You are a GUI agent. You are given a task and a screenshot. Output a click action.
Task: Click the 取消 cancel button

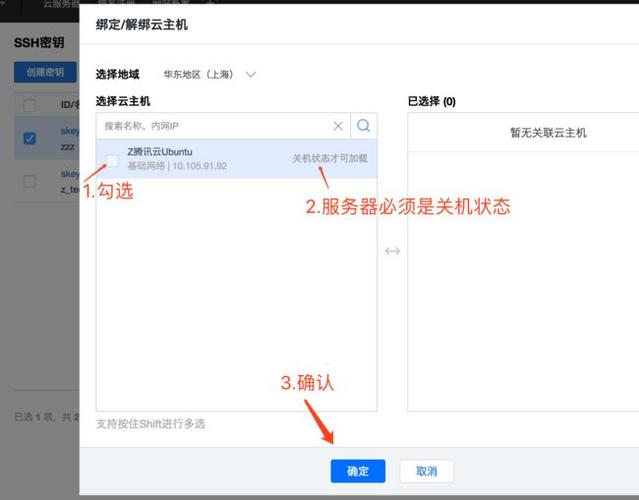point(427,471)
